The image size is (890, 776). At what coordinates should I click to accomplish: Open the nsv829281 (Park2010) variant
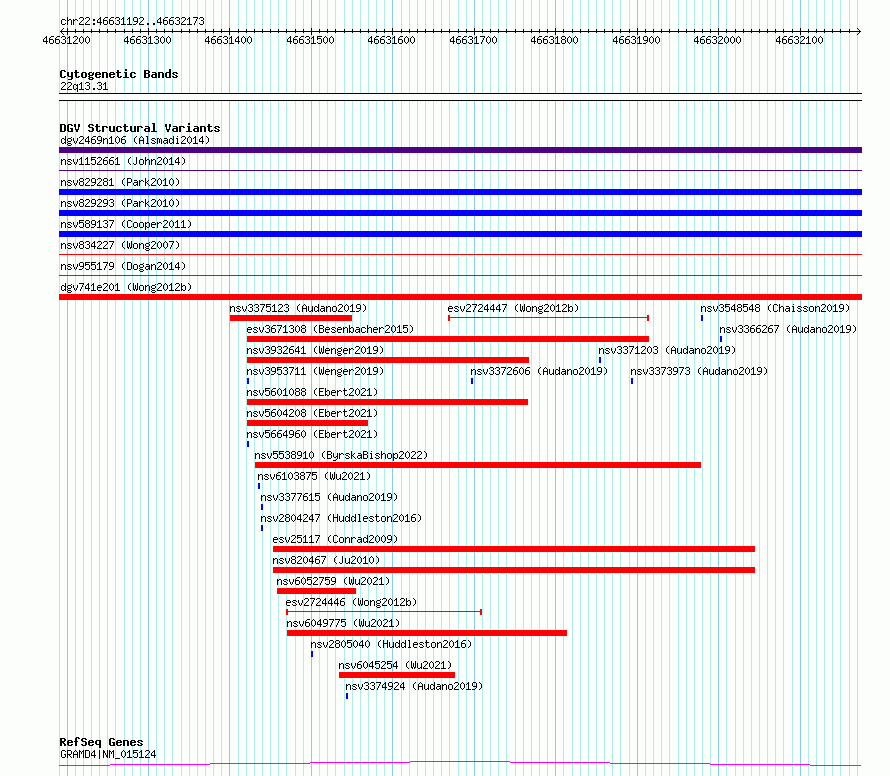[120, 182]
